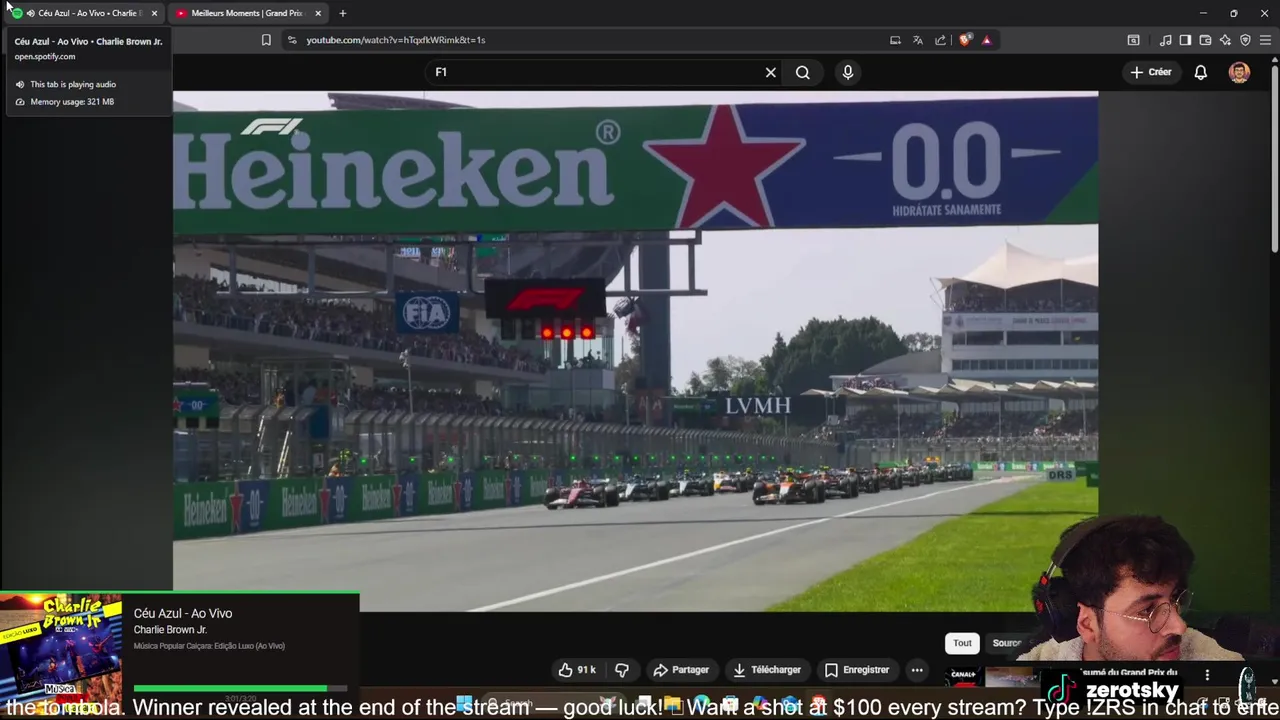This screenshot has height=720, width=1280.
Task: Open the Brave Rewards triangle icon
Action: coord(987,40)
